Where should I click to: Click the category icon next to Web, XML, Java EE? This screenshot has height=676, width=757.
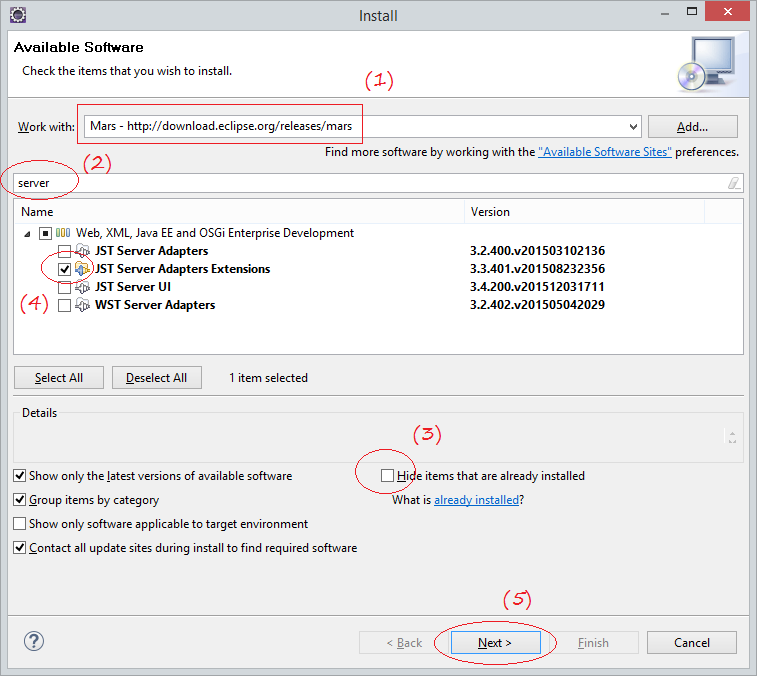point(63,233)
